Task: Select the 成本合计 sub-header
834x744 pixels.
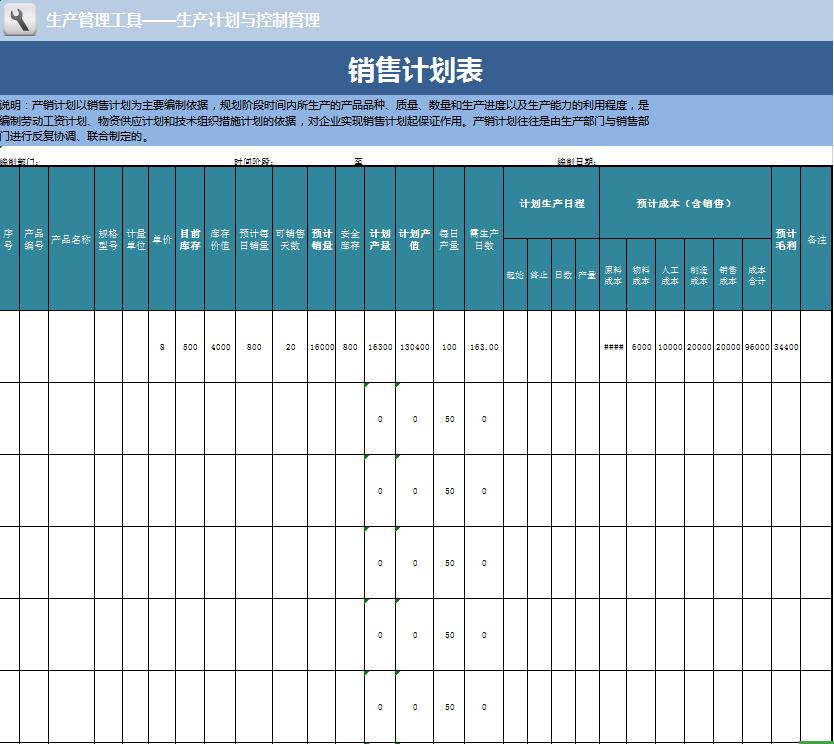Action: 757,275
